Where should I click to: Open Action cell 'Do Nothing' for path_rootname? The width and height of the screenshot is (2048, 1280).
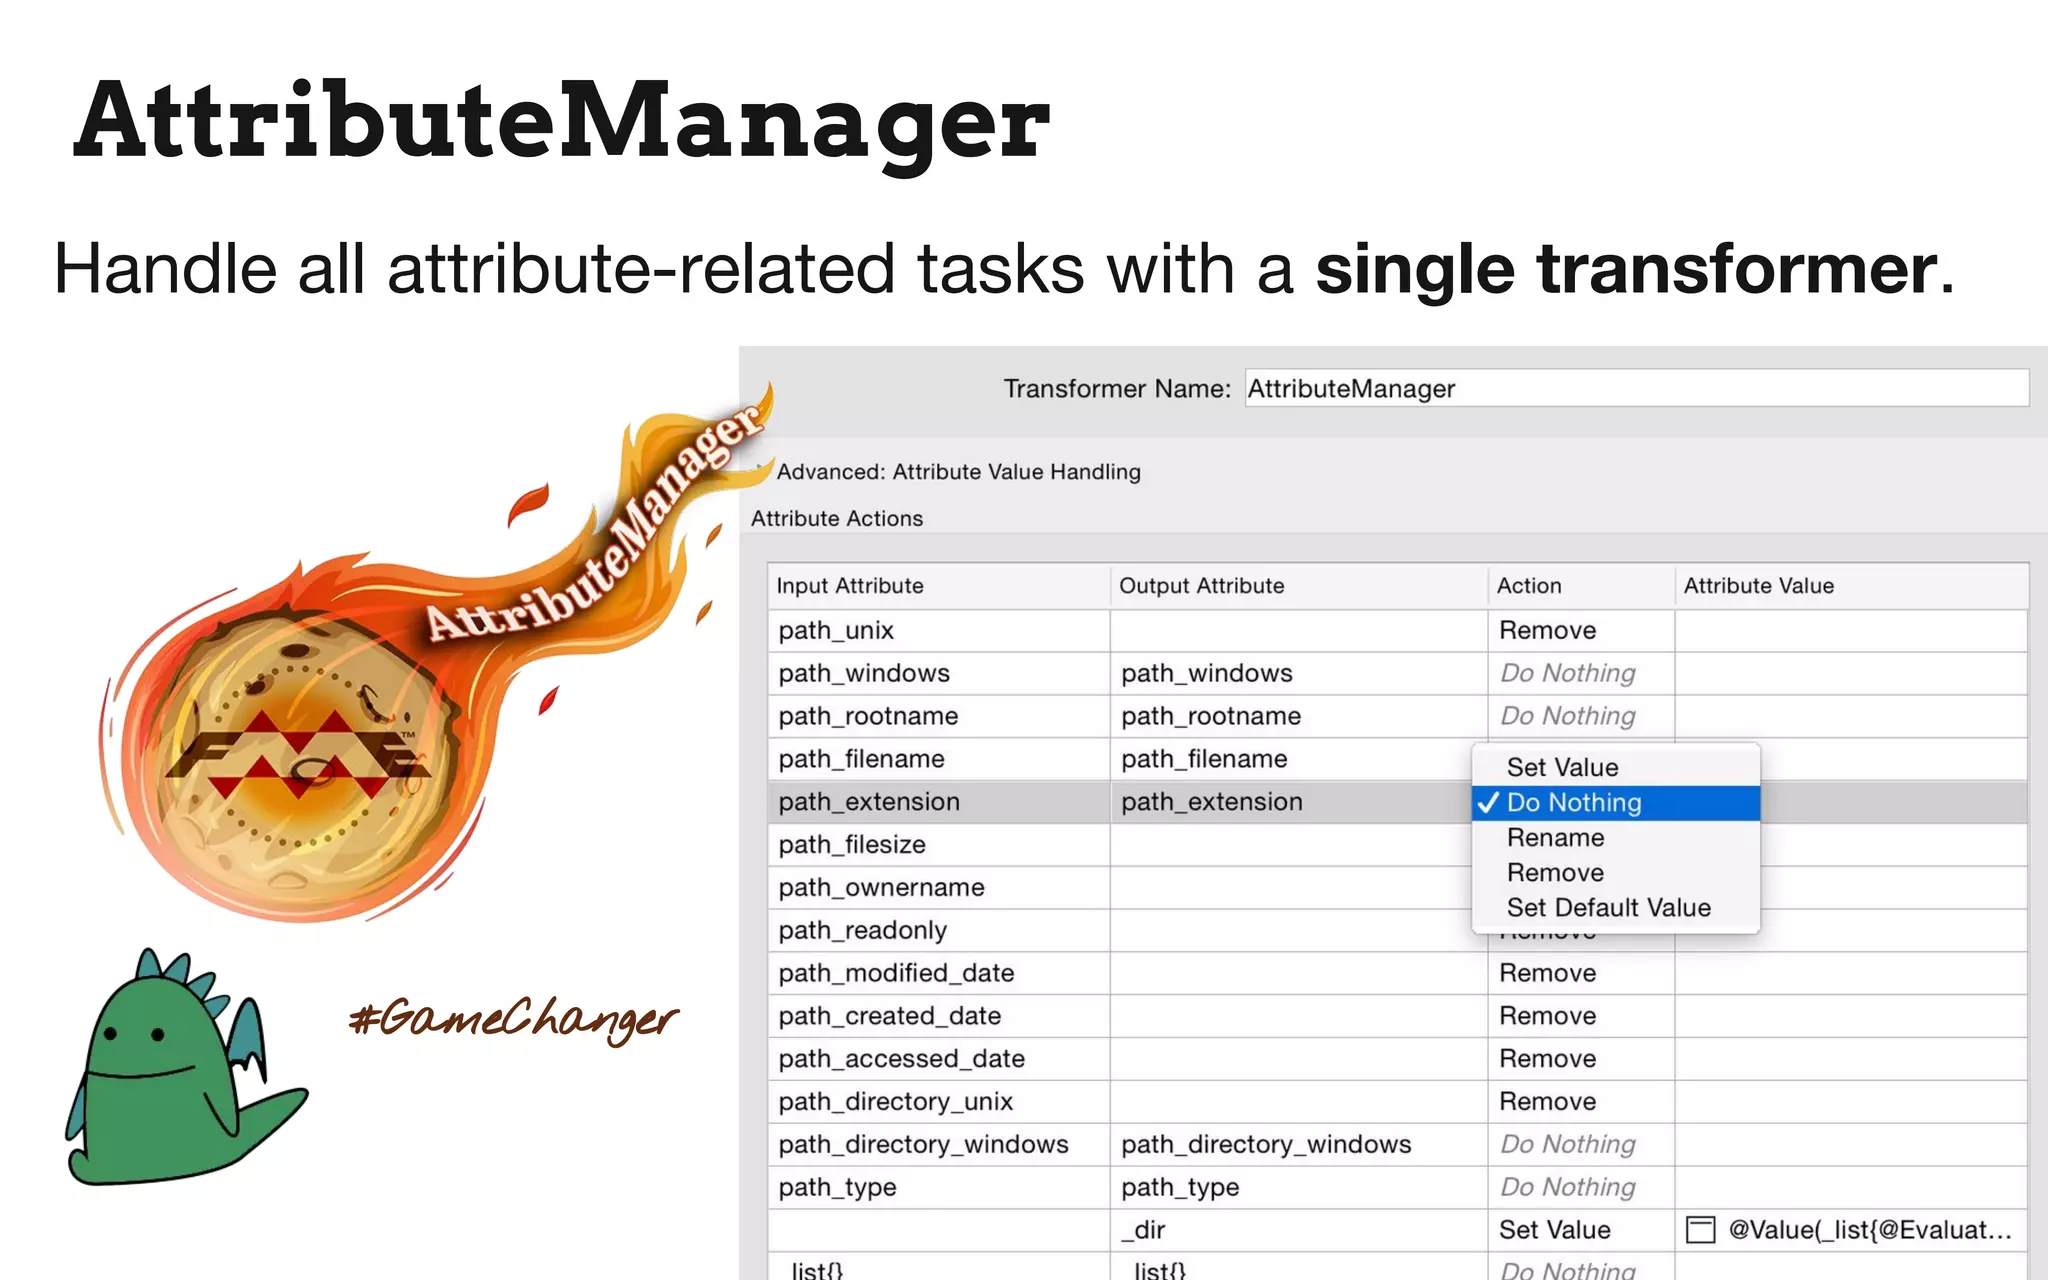coord(1582,717)
